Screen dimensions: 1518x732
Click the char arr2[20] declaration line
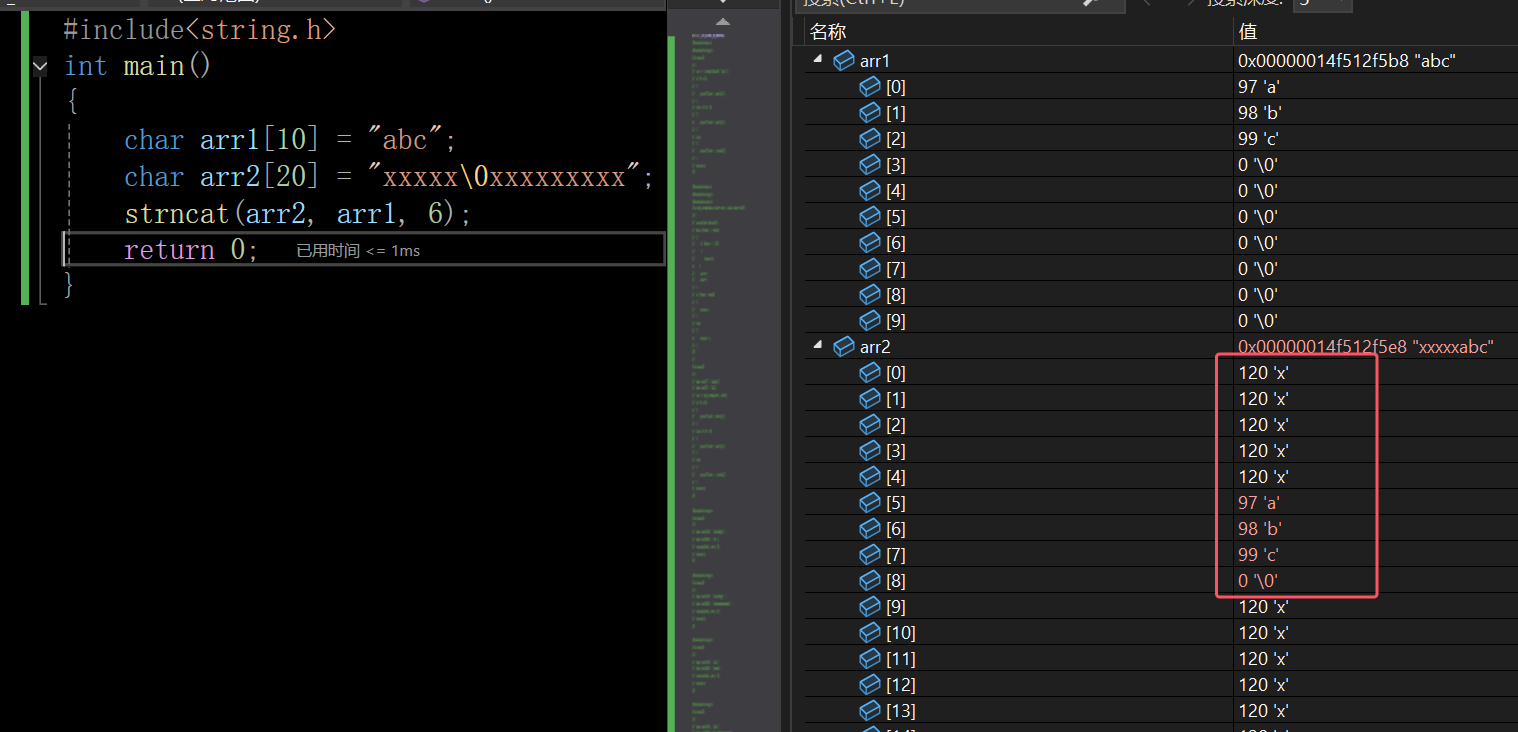point(388,177)
